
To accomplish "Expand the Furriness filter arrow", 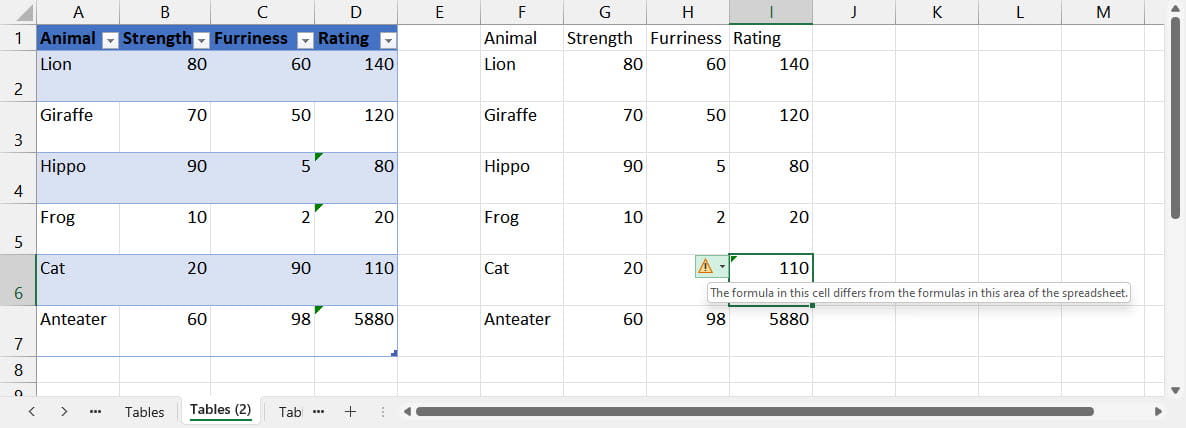I will (x=304, y=39).
